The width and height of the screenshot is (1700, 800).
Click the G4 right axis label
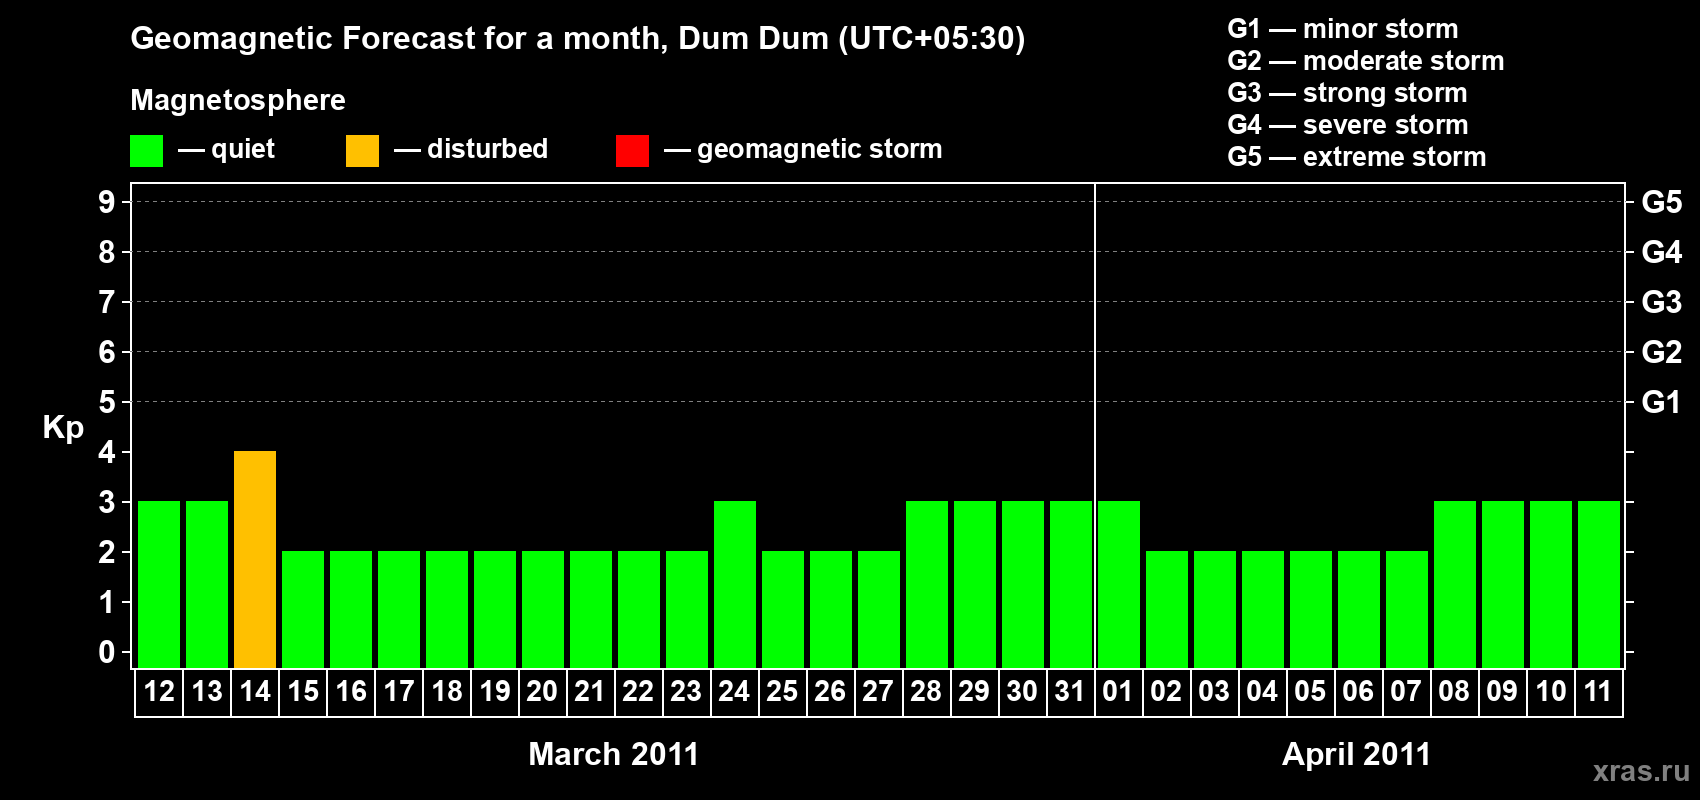click(1661, 252)
